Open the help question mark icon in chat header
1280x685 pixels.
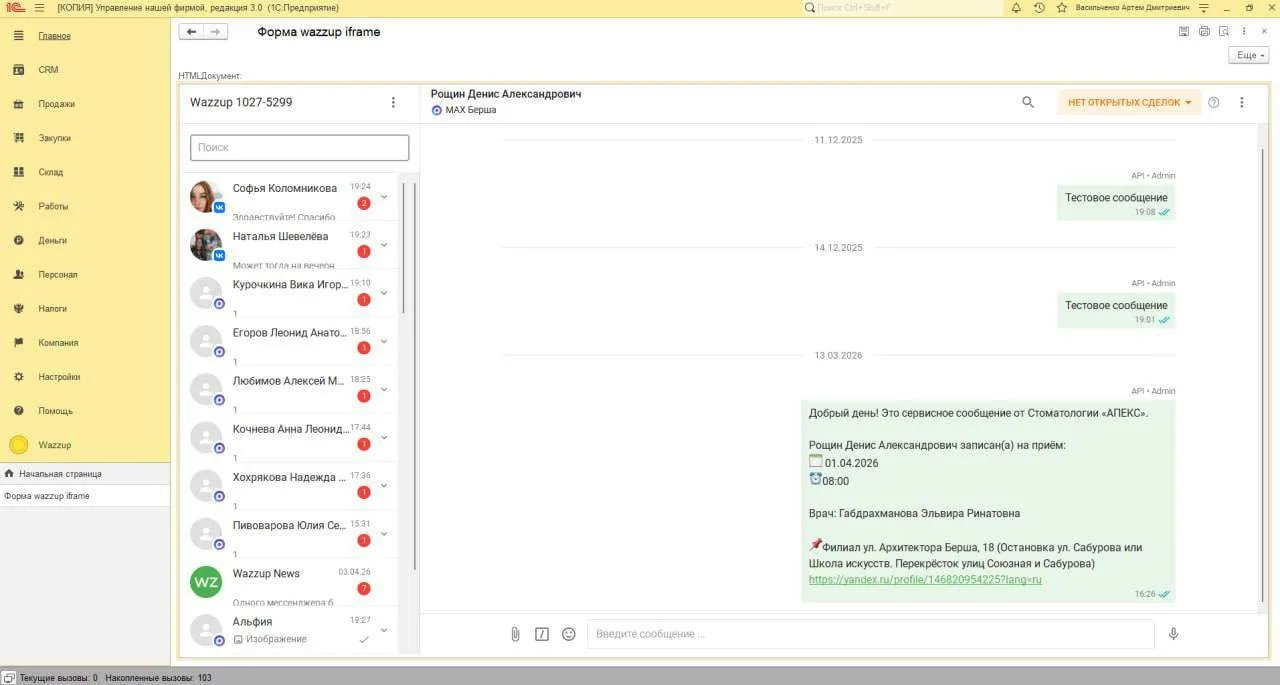click(1214, 102)
